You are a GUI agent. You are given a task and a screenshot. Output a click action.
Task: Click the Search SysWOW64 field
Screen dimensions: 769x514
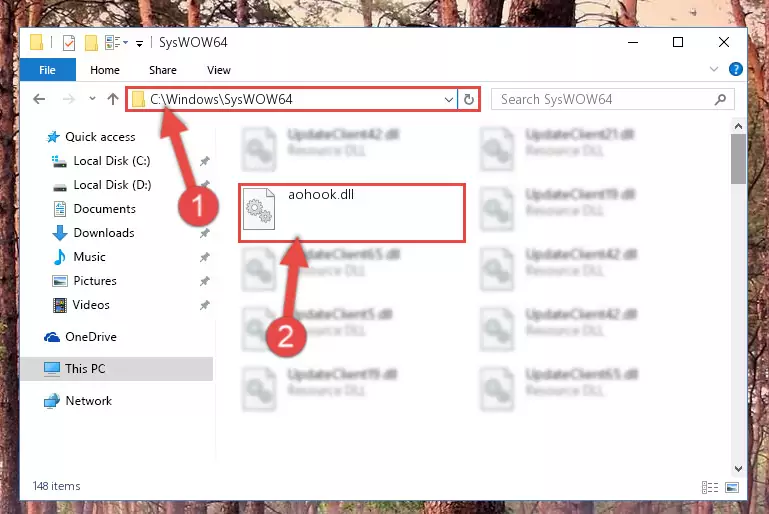click(x=613, y=100)
